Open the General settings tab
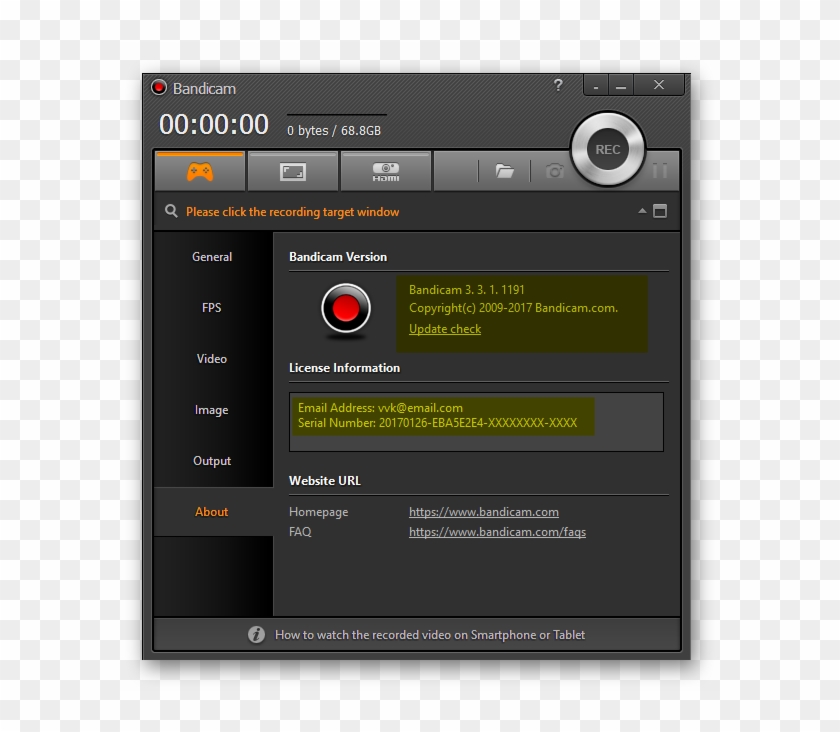The image size is (840, 732). 211,257
